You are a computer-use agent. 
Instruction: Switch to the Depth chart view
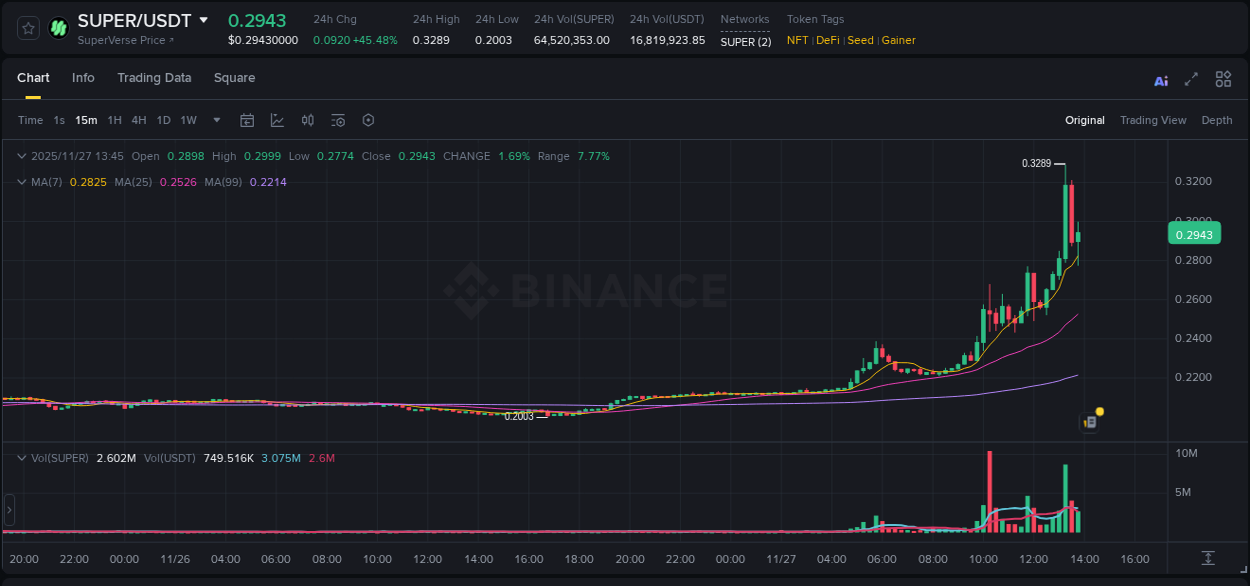(x=1217, y=120)
